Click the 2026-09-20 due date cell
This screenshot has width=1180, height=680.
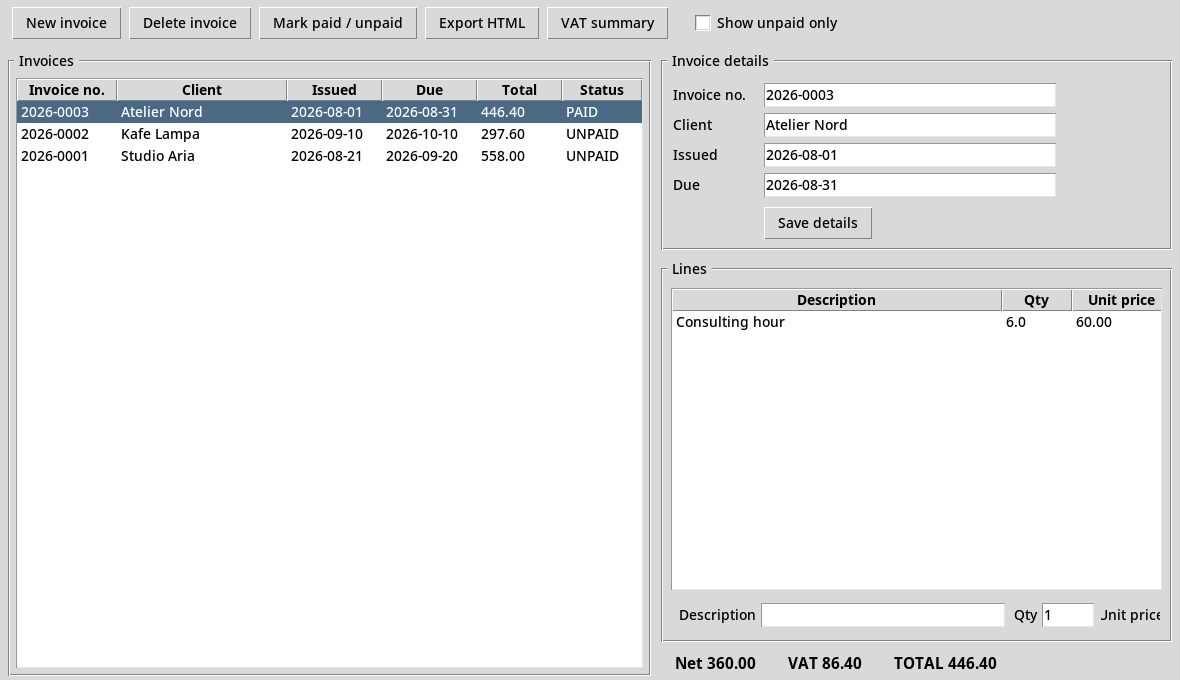point(421,156)
